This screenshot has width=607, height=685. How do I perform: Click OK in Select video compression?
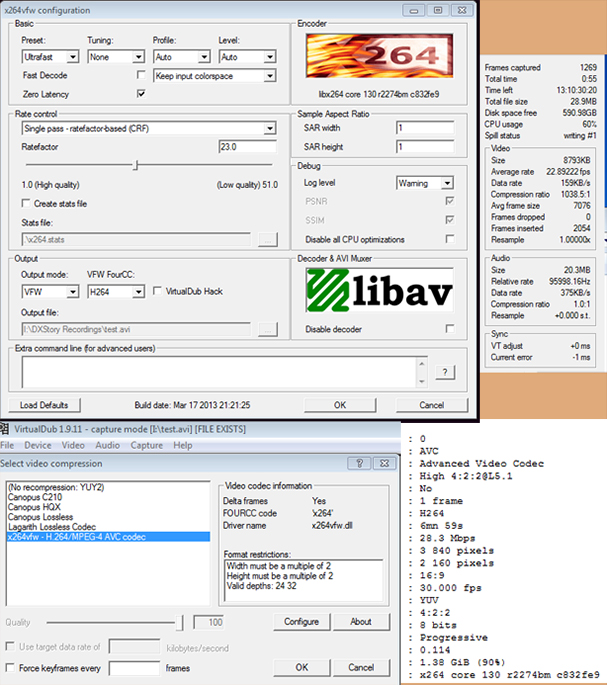pyautogui.click(x=302, y=668)
